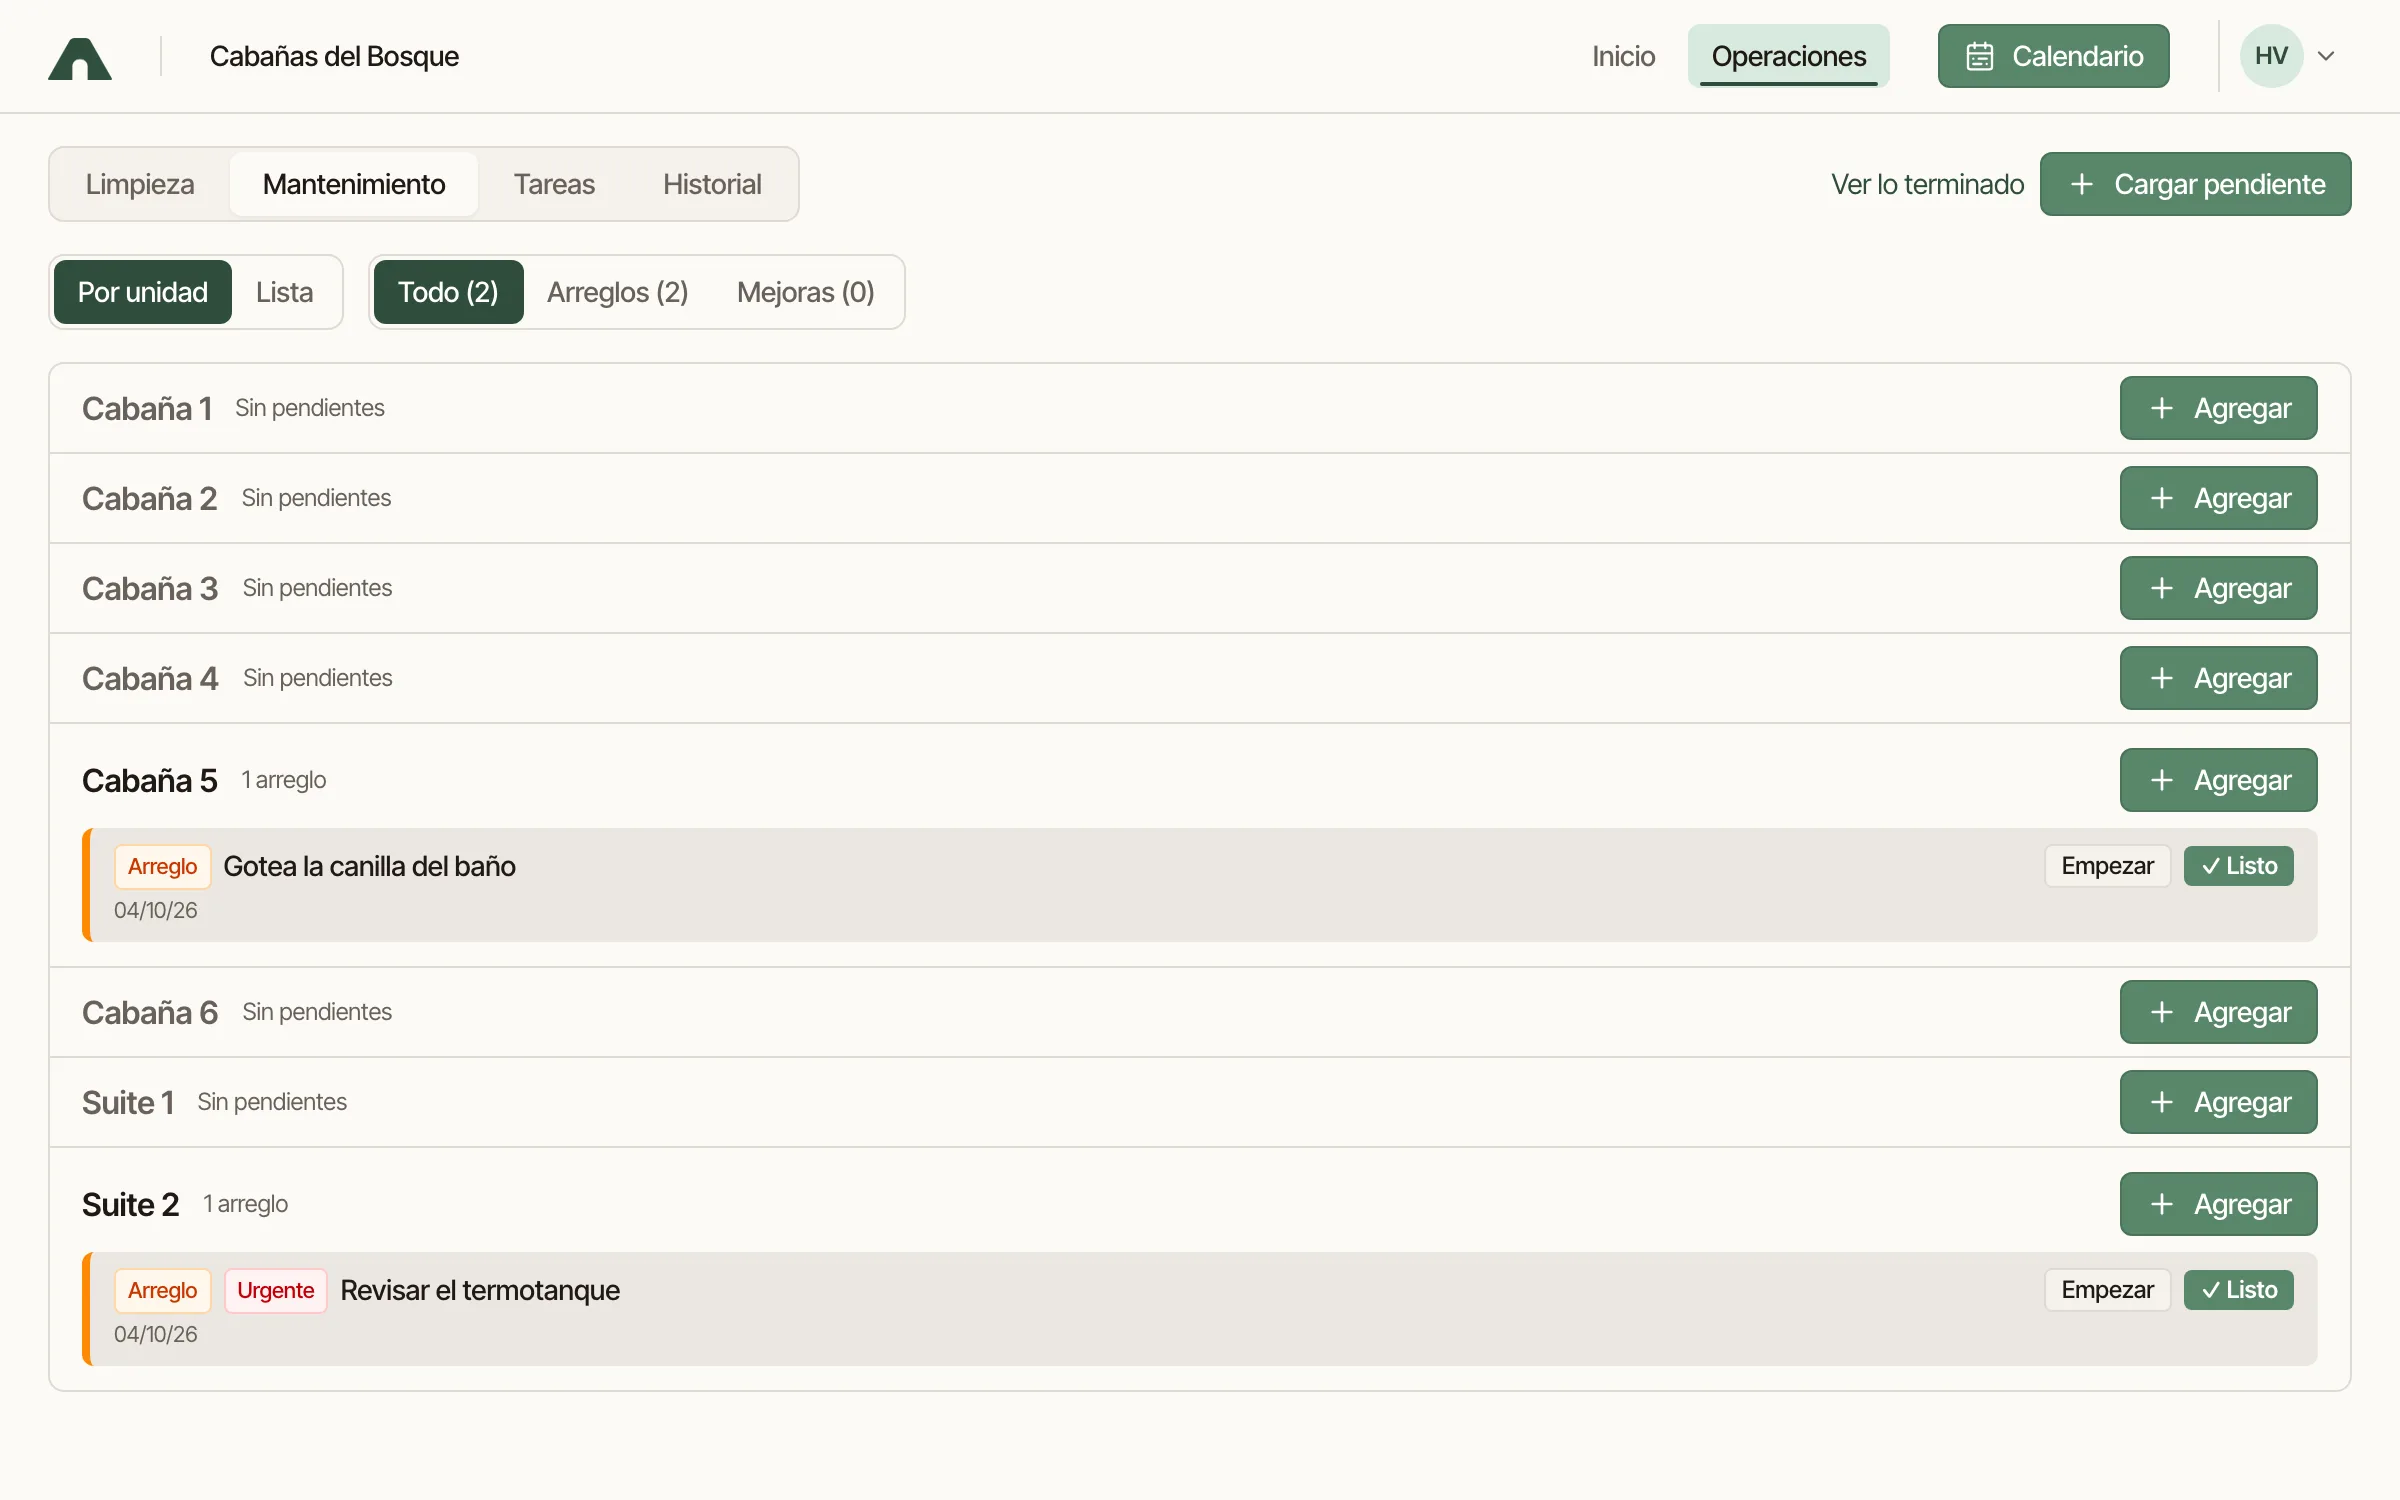Switch view to Lista
2400x1500 pixels.
pos(284,292)
